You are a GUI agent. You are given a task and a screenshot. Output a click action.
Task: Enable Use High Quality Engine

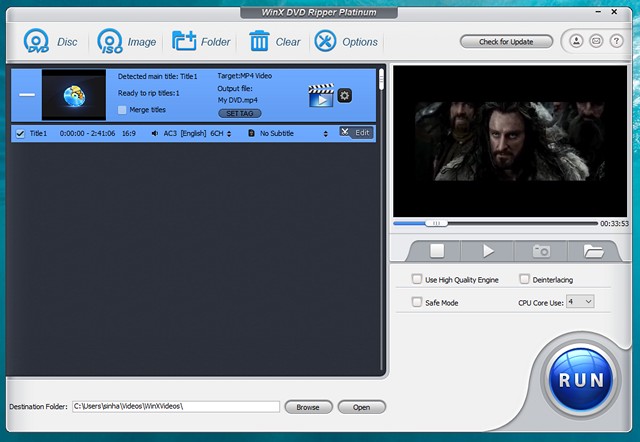tap(417, 279)
